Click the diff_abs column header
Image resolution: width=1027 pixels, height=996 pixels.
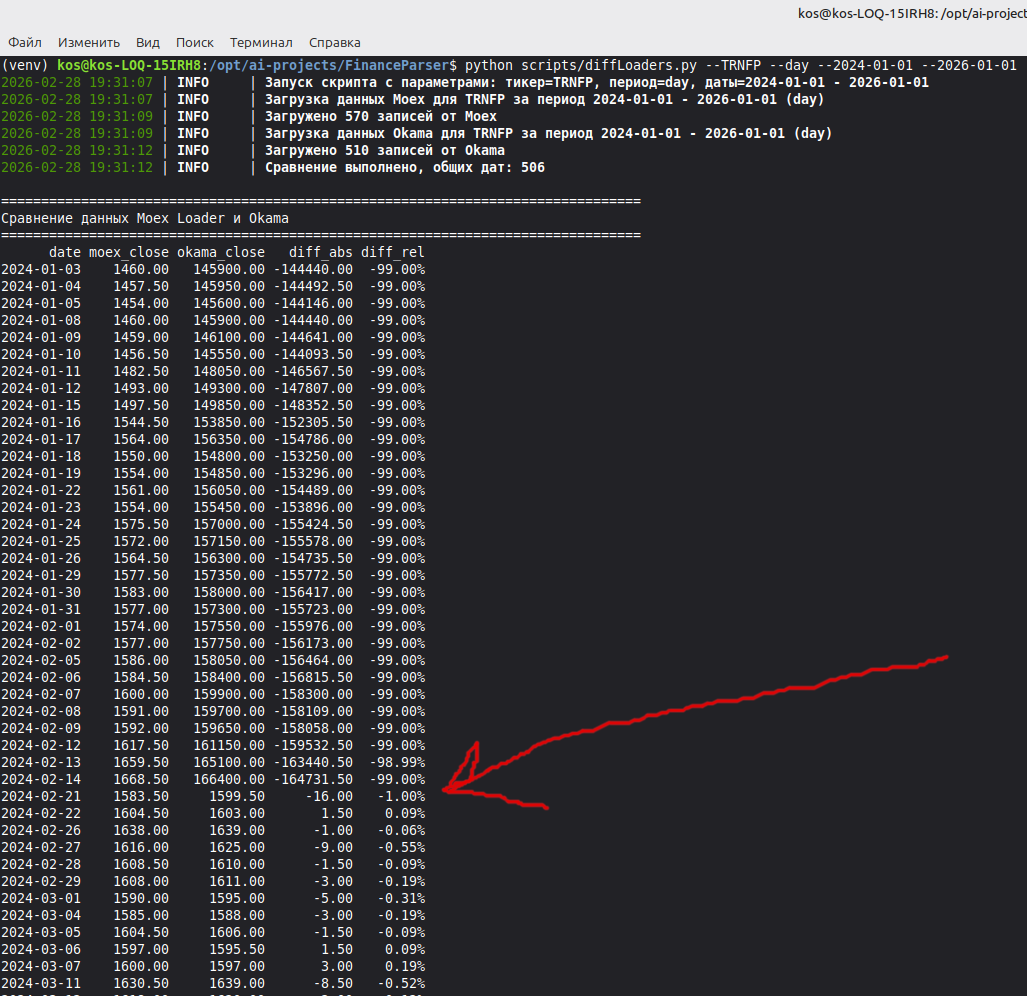(x=320, y=252)
